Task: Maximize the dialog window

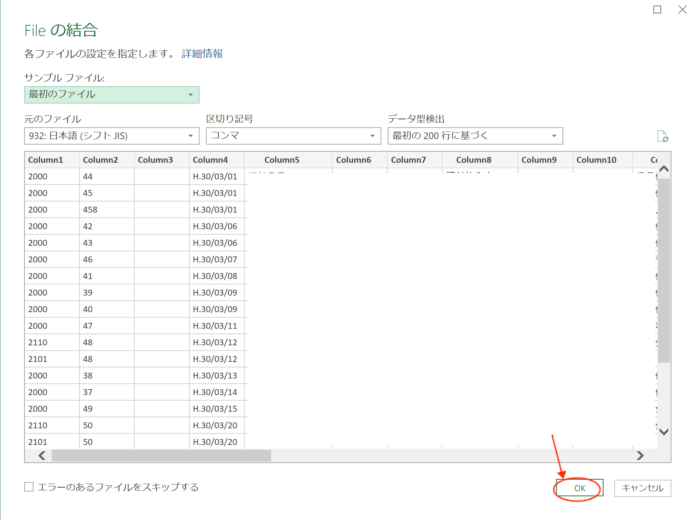Action: [x=656, y=10]
